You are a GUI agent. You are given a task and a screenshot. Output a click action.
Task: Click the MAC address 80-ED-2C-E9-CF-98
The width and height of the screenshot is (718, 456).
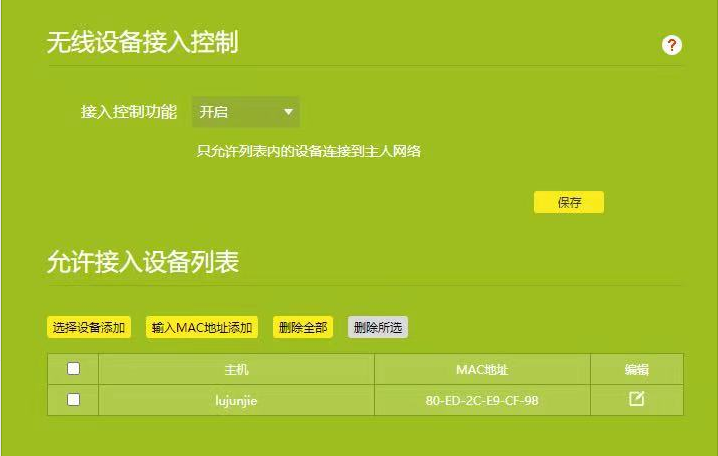tap(482, 400)
